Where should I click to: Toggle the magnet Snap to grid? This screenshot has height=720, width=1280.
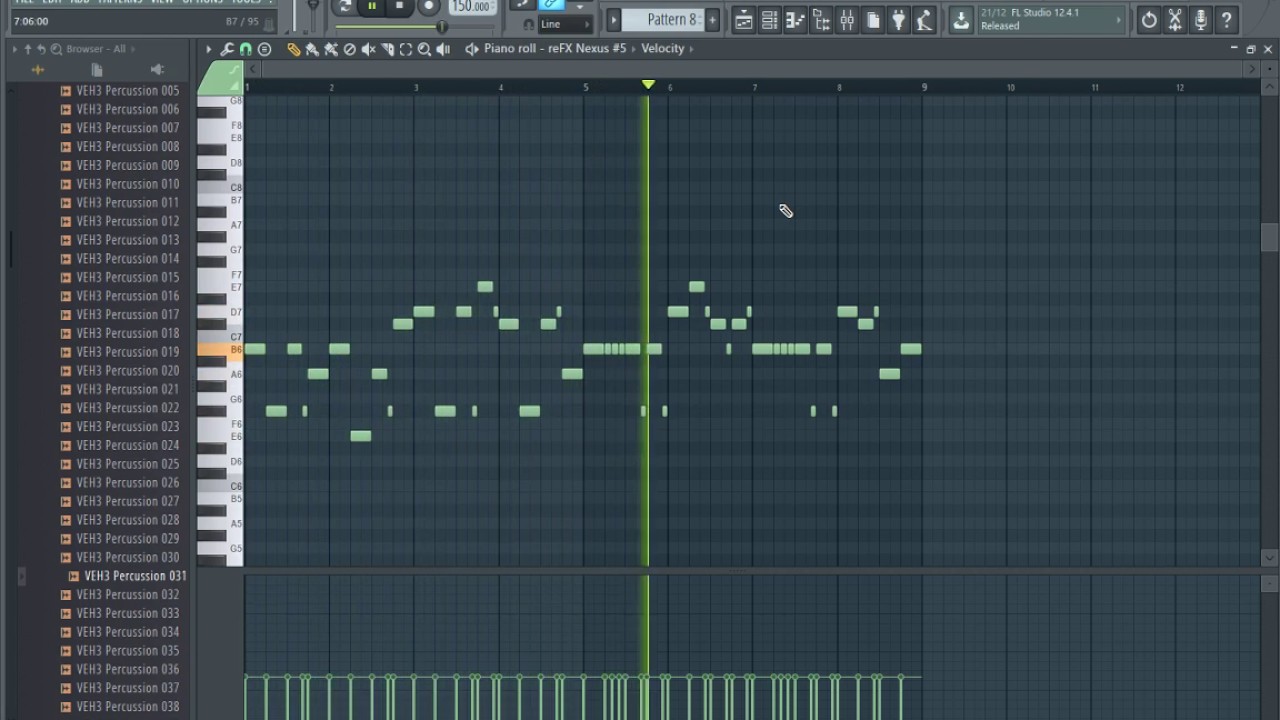(245, 49)
